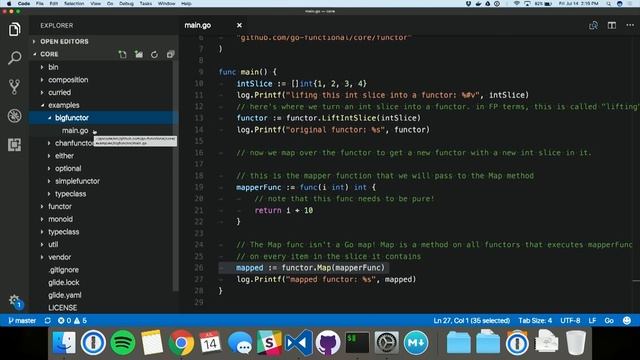Split the editor

point(611,25)
